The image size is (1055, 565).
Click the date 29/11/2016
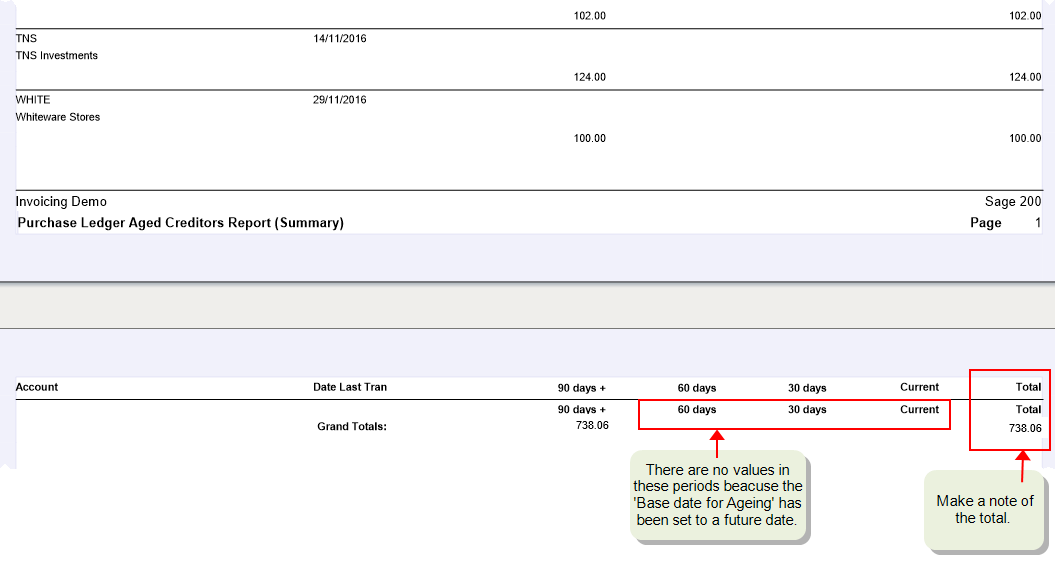point(340,100)
